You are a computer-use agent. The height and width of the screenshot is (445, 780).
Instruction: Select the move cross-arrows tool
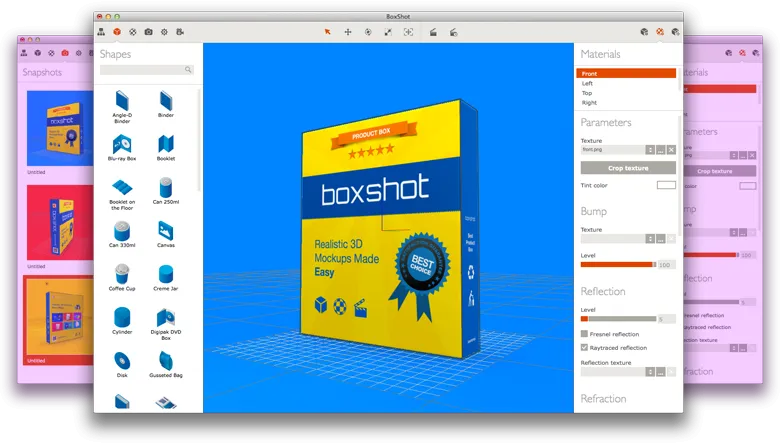[x=348, y=32]
